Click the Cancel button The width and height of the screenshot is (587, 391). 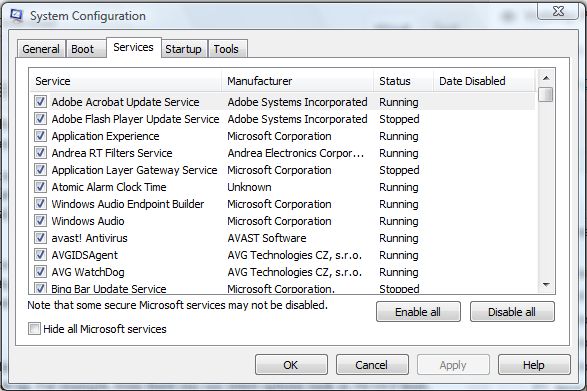click(372, 365)
